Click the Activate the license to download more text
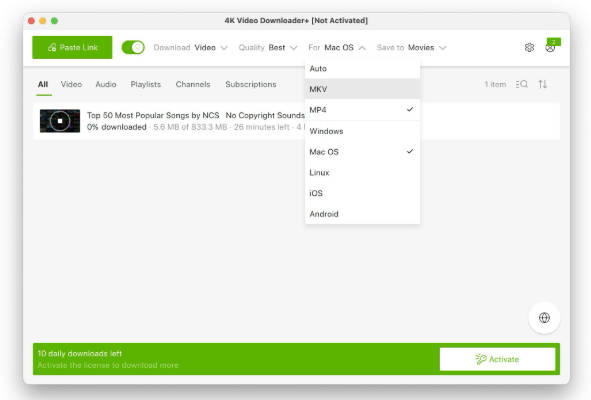This screenshot has height=400, width=591. coord(108,365)
